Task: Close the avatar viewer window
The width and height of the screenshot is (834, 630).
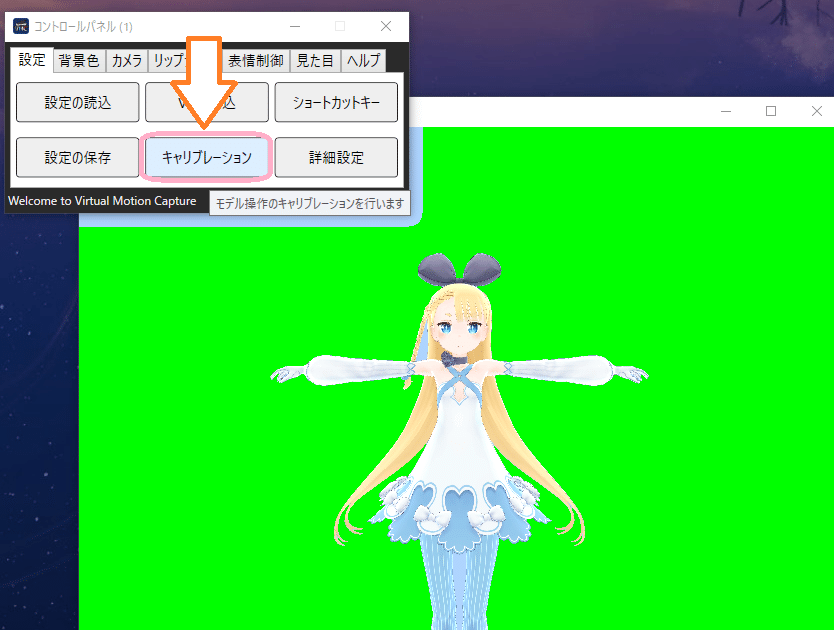Action: [816, 111]
